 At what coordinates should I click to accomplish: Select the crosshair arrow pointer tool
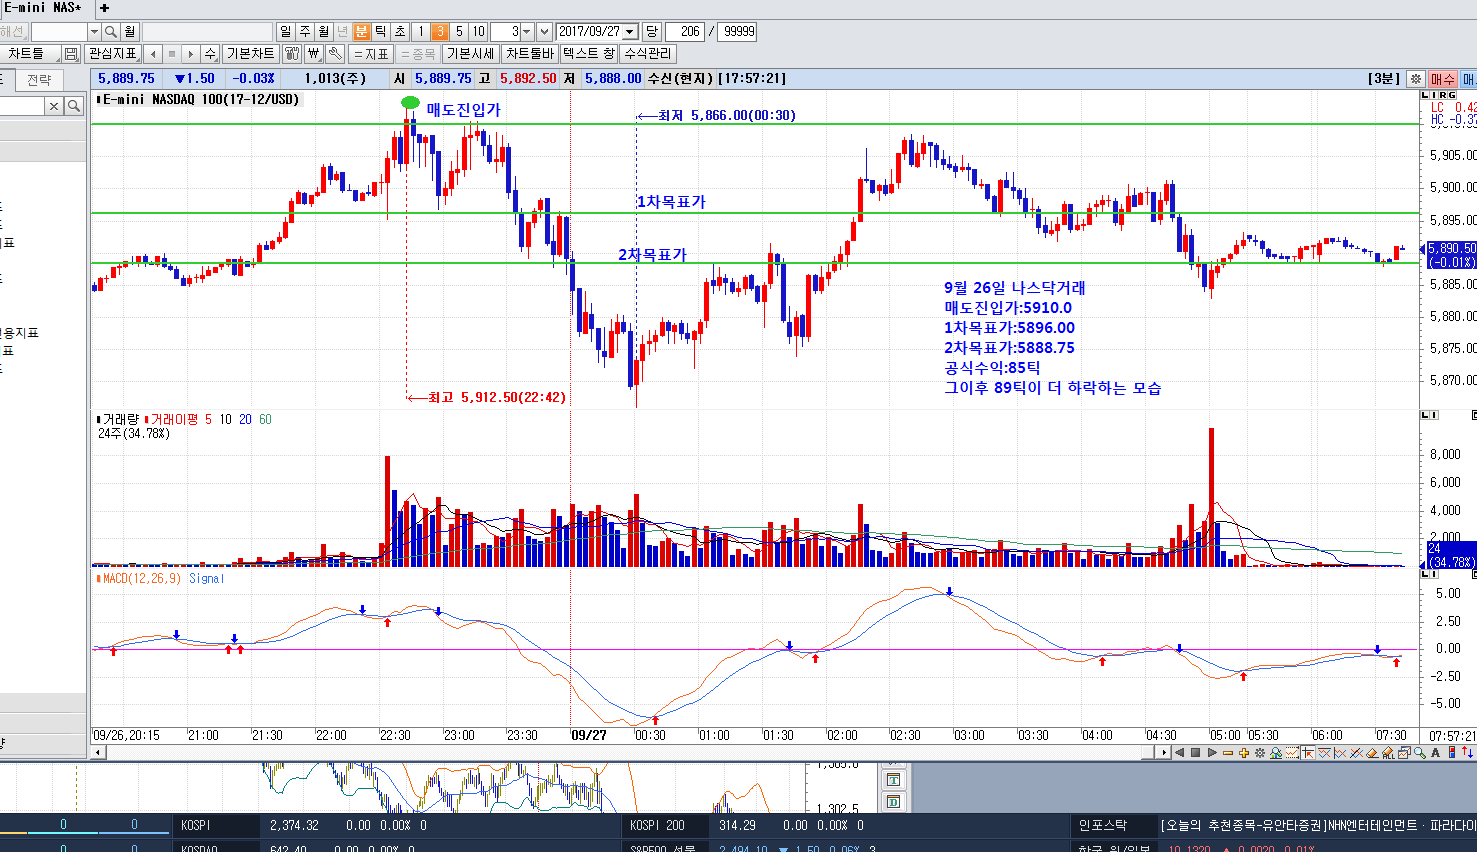(x=1308, y=753)
